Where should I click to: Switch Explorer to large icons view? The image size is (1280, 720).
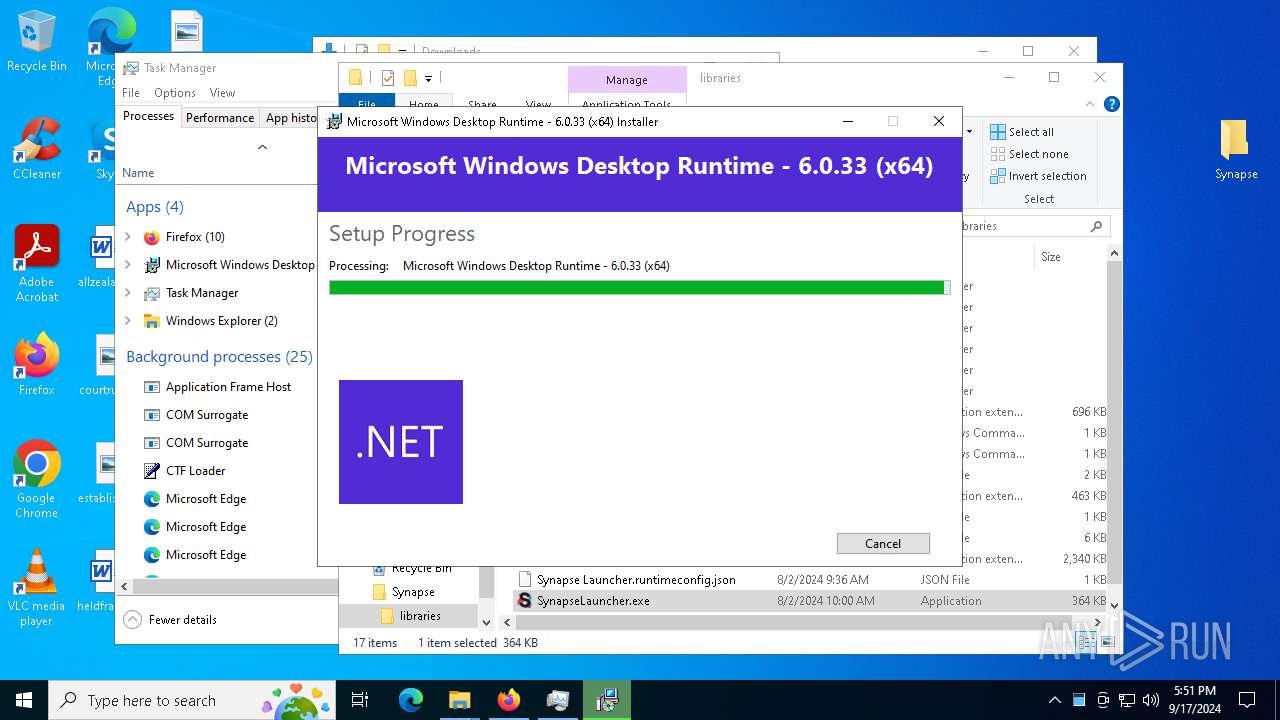coord(1107,643)
